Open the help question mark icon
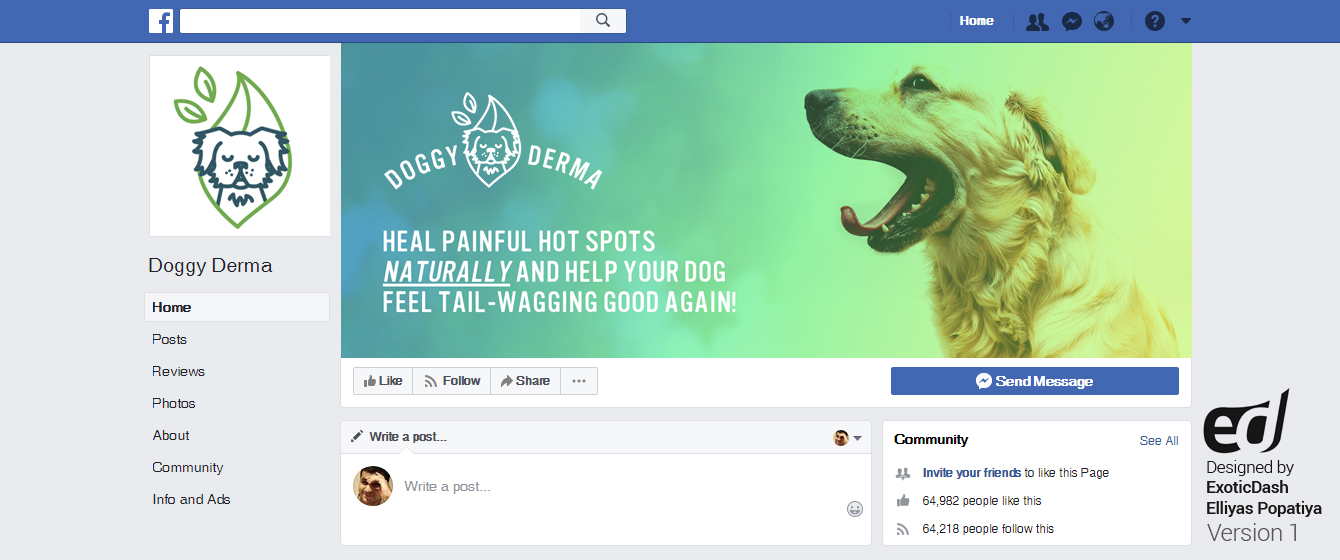Screen dimensions: 1340x560 (1155, 21)
